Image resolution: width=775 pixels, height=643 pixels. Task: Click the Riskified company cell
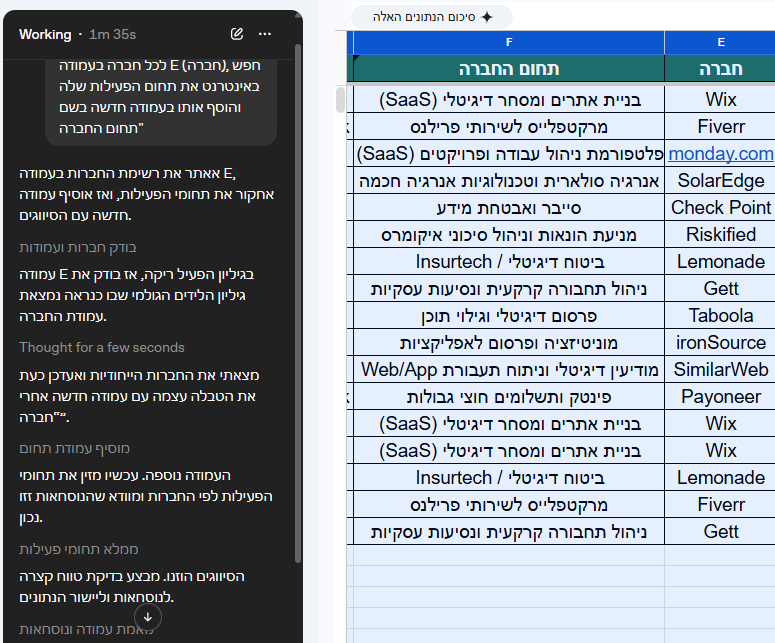pos(721,234)
